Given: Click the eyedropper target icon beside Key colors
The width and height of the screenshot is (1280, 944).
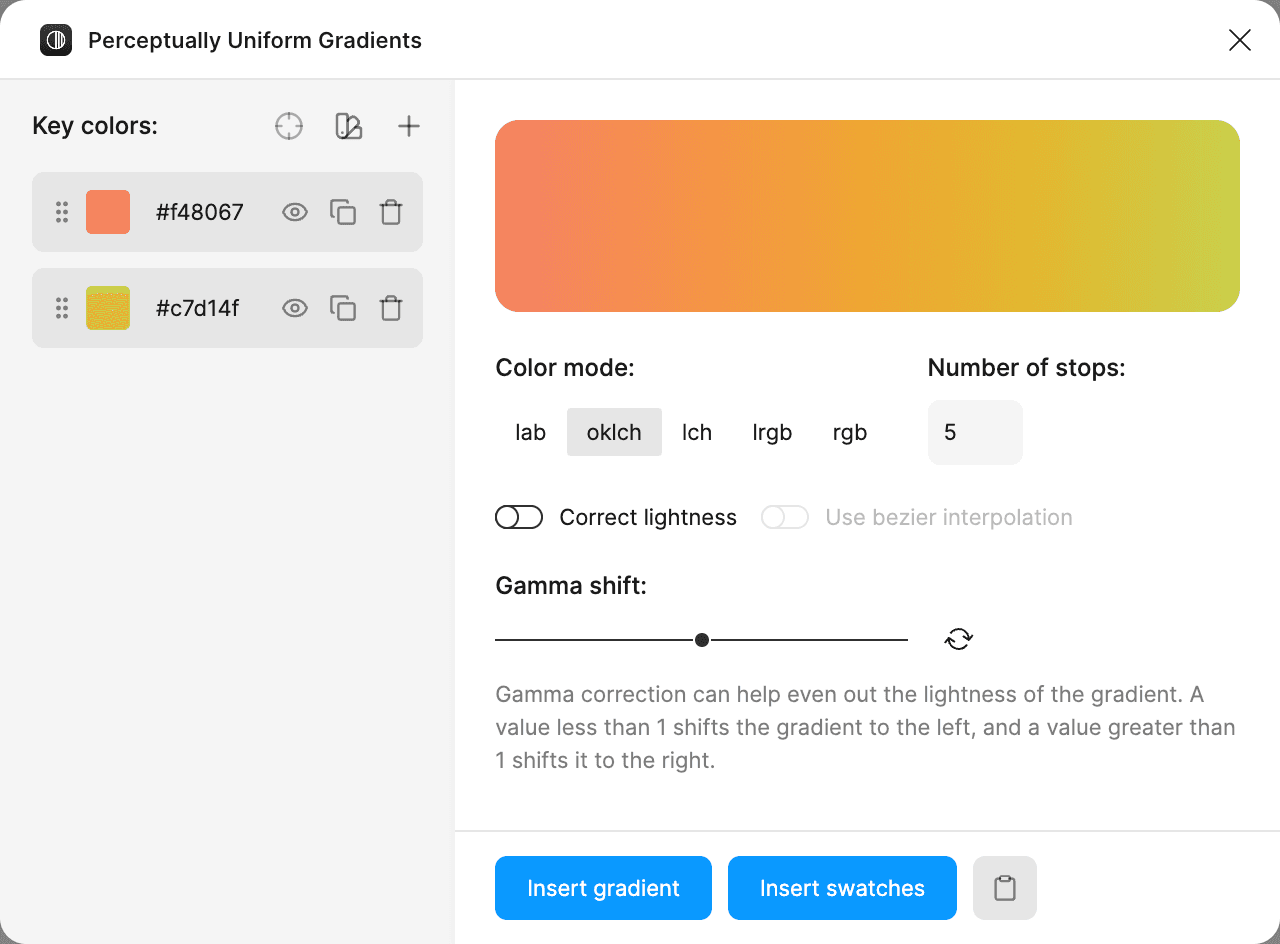Looking at the screenshot, I should [x=289, y=126].
